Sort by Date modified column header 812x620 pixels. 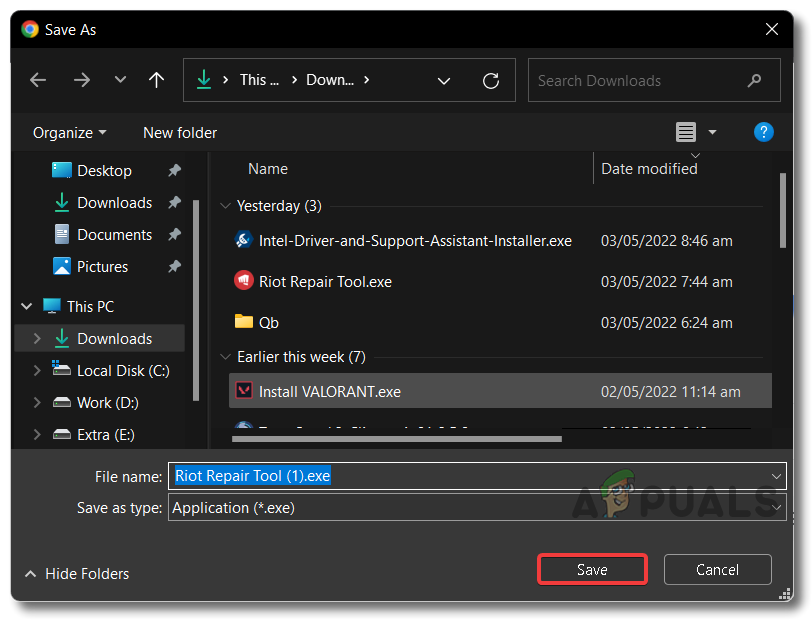tap(649, 169)
